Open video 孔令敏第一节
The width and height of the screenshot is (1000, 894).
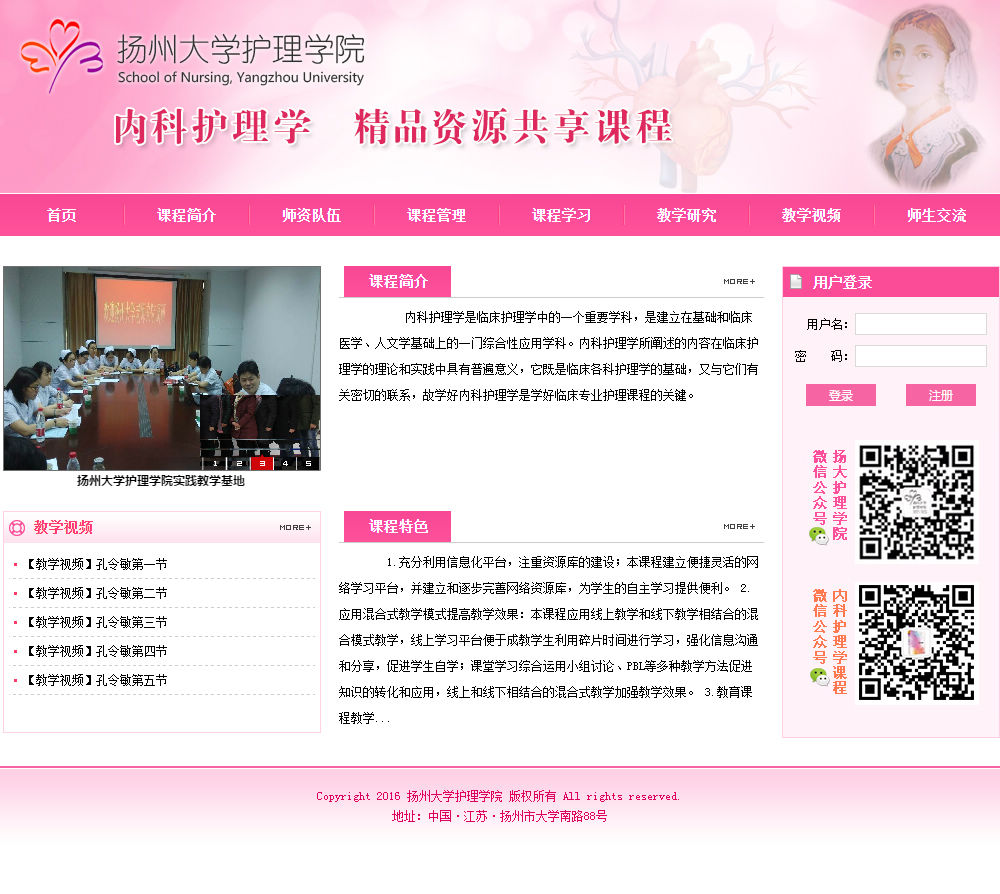click(97, 564)
